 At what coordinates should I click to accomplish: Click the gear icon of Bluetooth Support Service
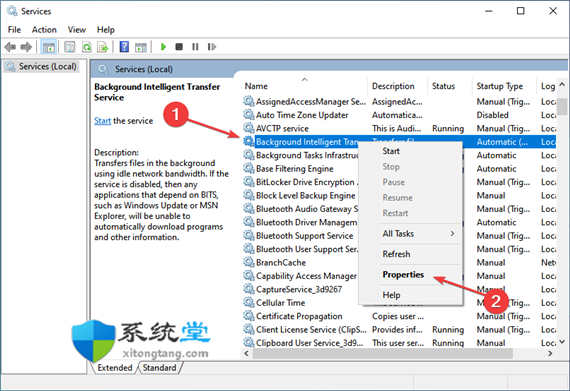point(249,235)
